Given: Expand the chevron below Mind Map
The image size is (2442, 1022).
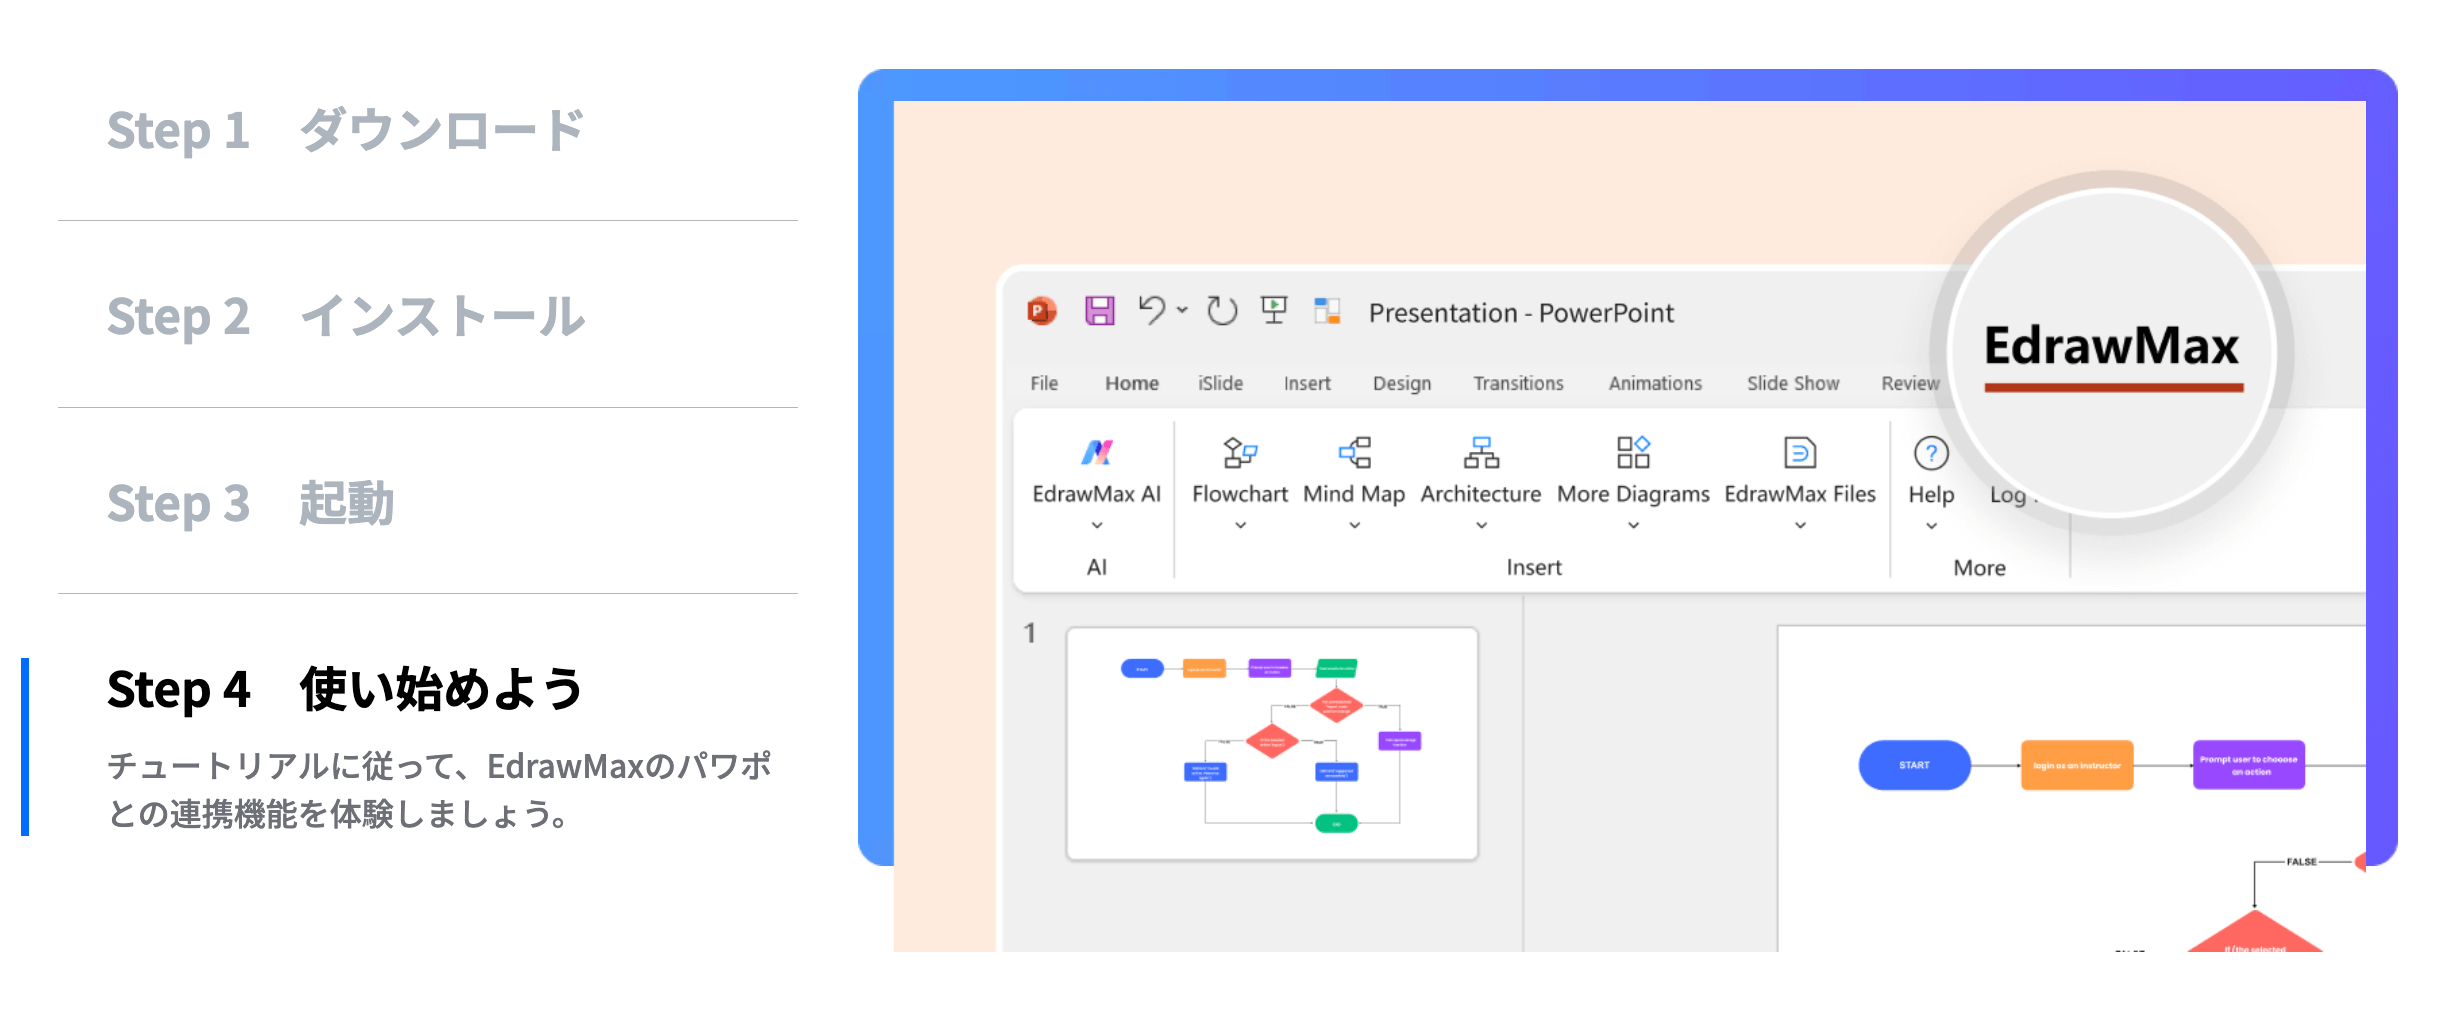Looking at the screenshot, I should coord(1354,526).
